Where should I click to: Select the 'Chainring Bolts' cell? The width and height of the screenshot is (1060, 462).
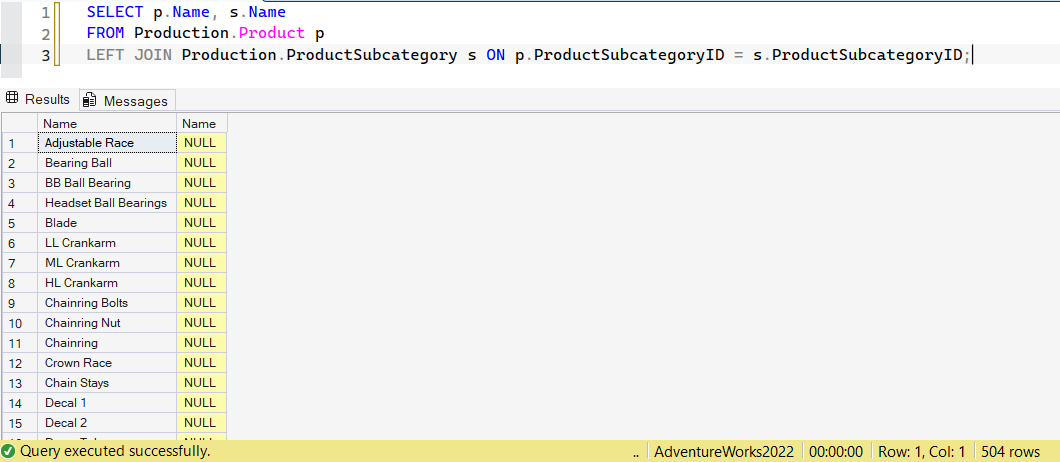(107, 302)
